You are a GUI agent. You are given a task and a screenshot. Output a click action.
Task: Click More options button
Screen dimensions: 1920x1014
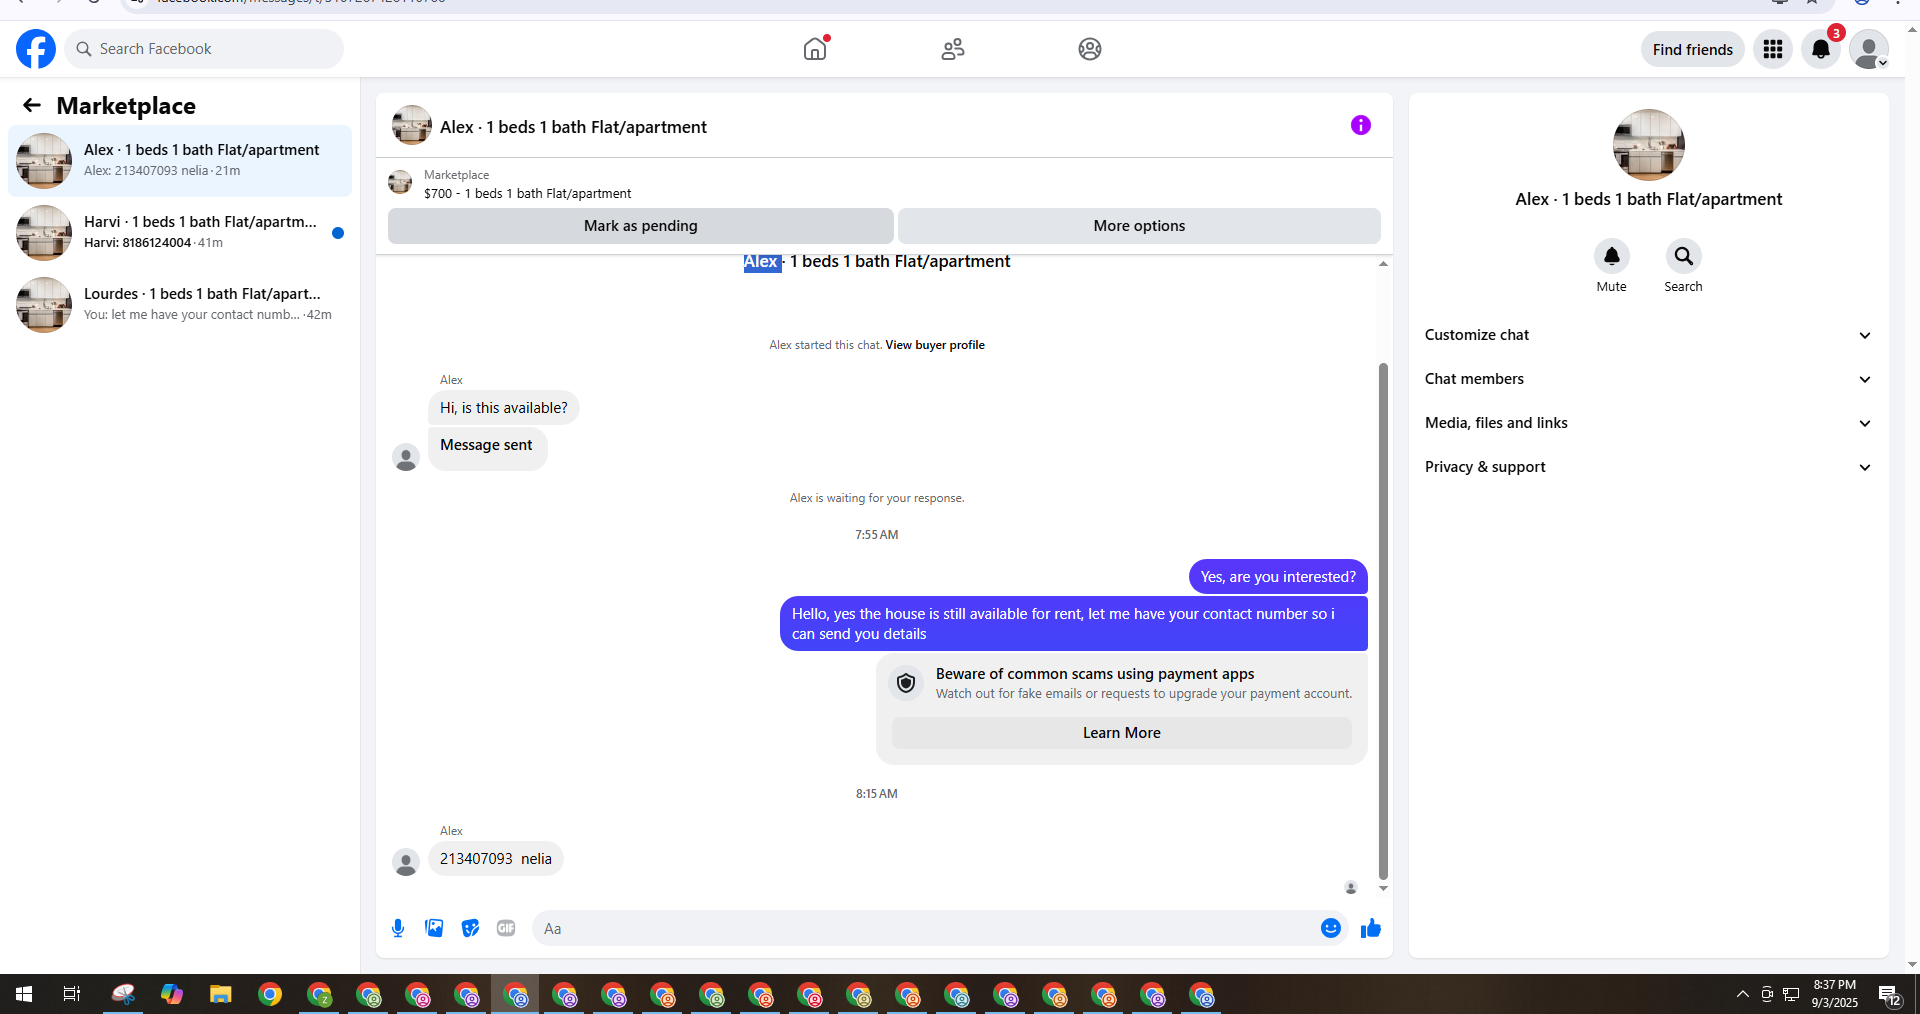1139,226
